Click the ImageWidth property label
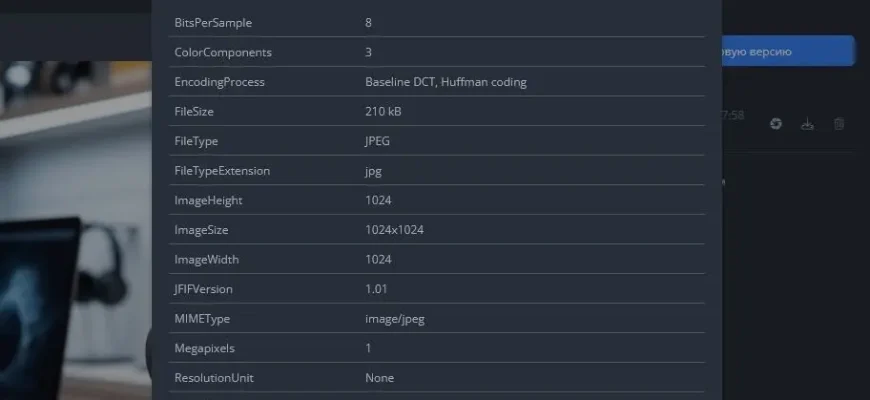The image size is (870, 400). [207, 260]
